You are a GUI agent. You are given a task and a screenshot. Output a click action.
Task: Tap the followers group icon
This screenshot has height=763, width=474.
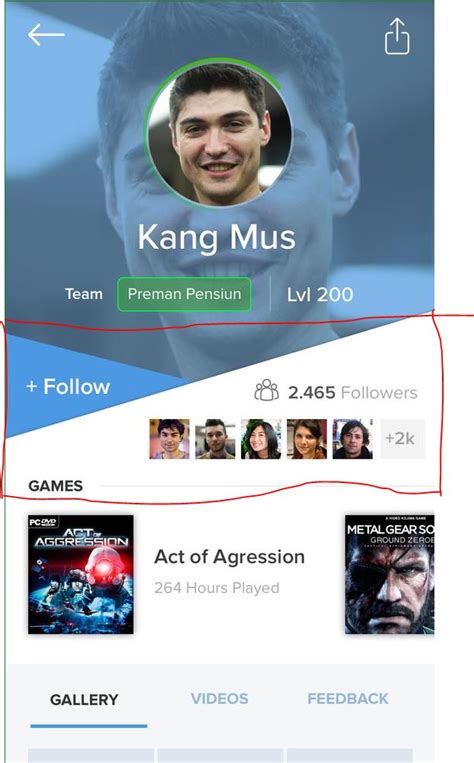coord(267,390)
